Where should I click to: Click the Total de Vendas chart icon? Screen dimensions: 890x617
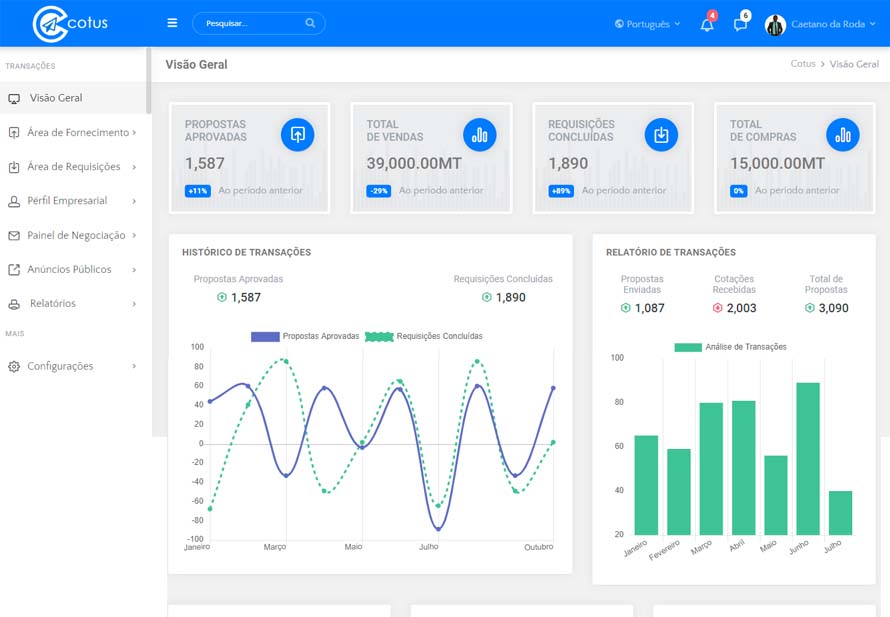480,135
